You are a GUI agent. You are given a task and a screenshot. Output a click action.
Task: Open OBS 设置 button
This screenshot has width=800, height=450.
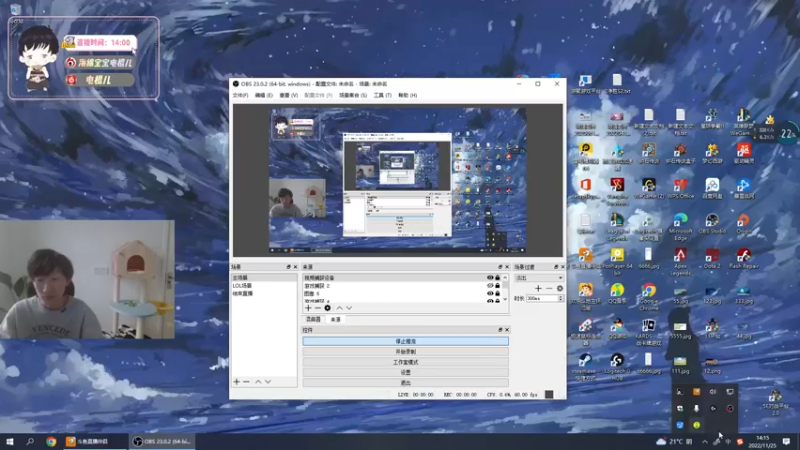[406, 372]
